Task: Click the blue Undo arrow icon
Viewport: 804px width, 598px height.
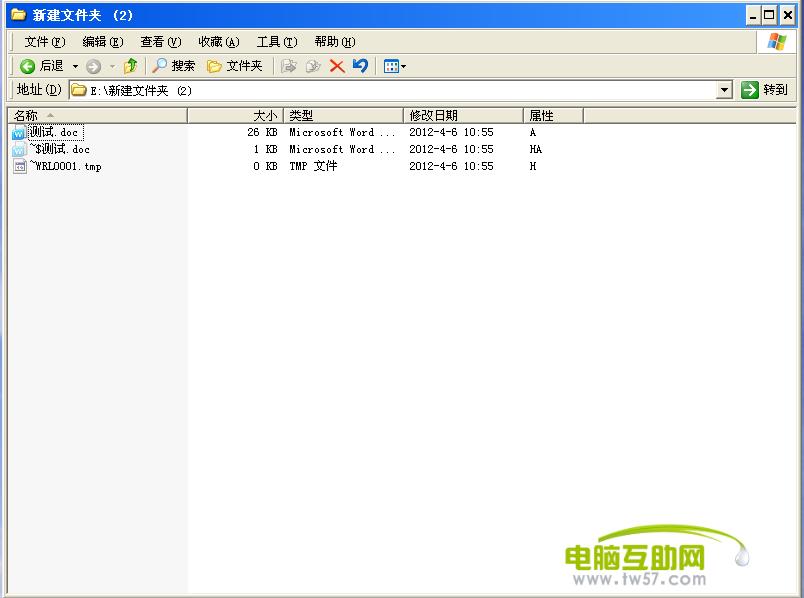Action: 360,66
